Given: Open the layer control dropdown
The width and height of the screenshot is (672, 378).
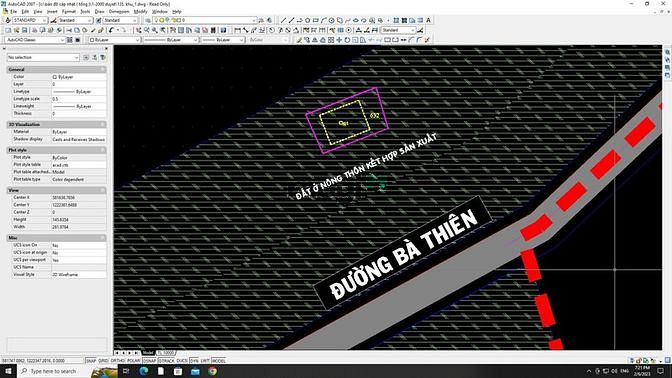Looking at the screenshot, I should [x=205, y=20].
